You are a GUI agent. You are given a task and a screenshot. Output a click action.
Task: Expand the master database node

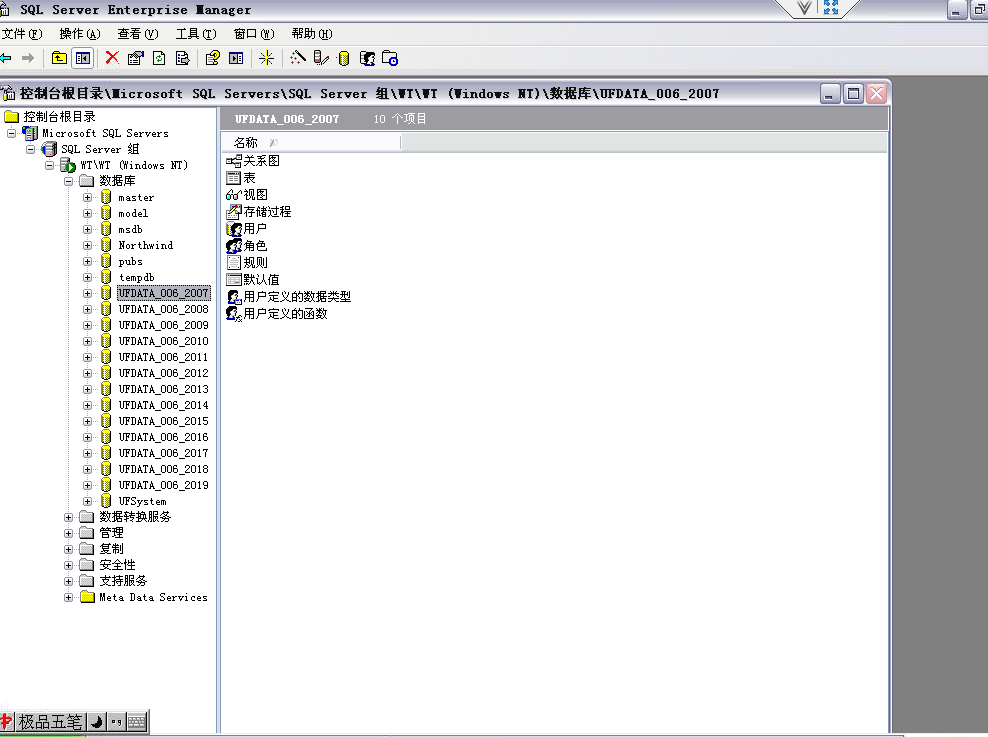click(x=88, y=198)
